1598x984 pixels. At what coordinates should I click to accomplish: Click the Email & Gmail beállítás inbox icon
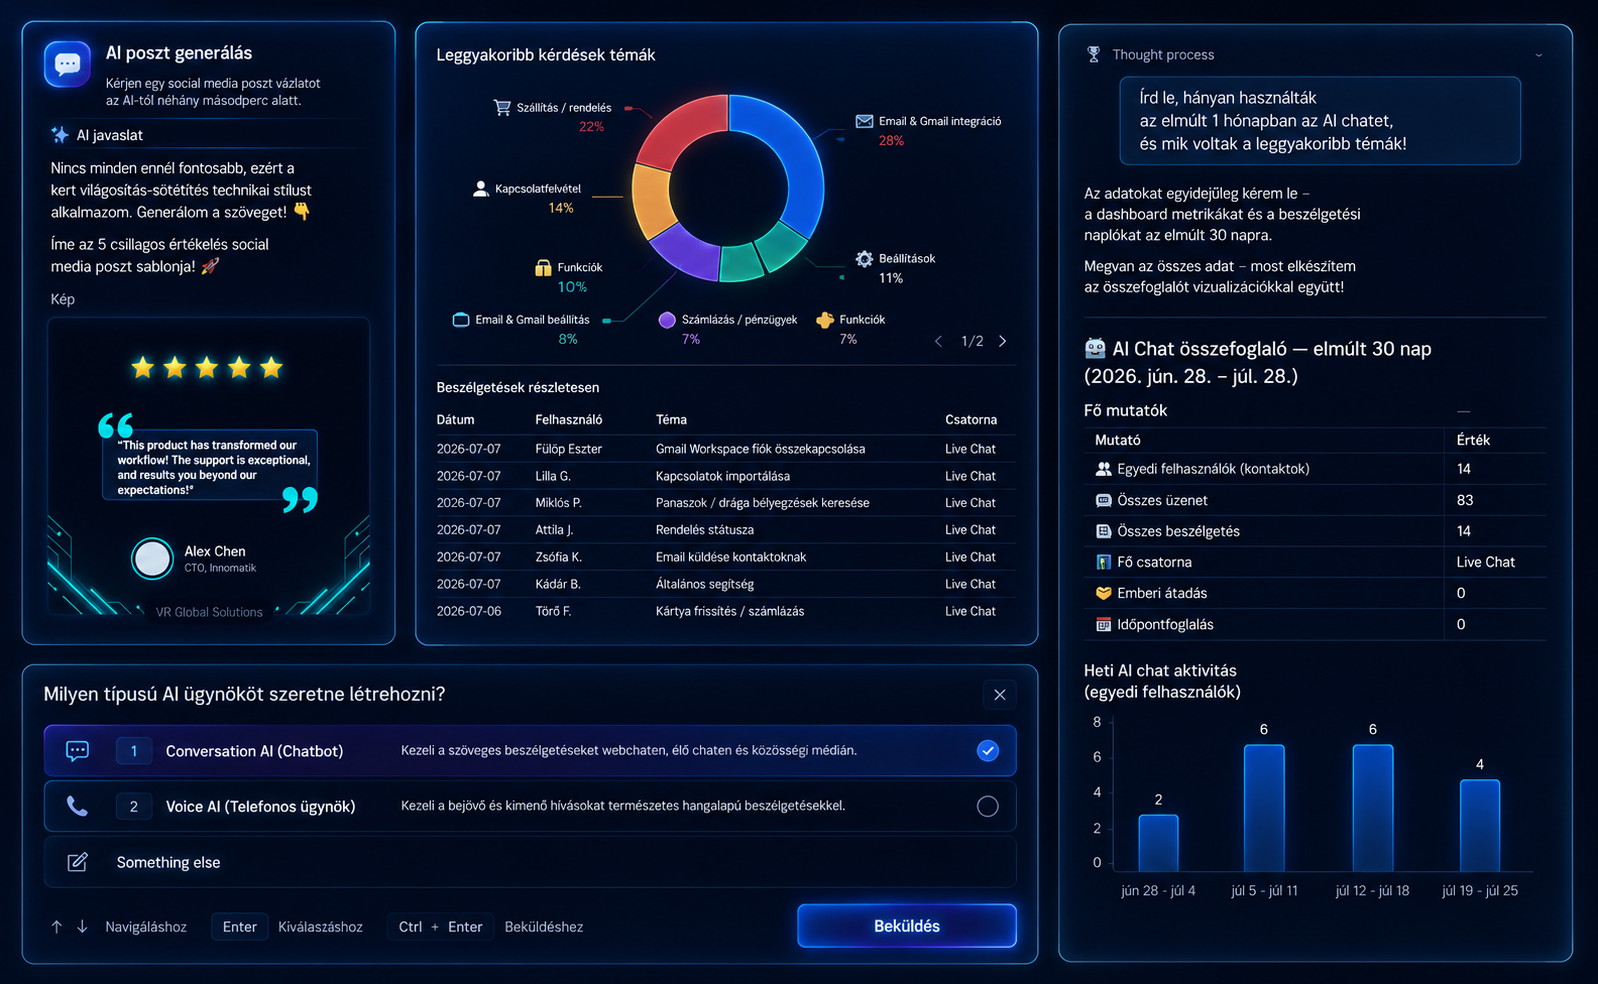click(x=461, y=320)
